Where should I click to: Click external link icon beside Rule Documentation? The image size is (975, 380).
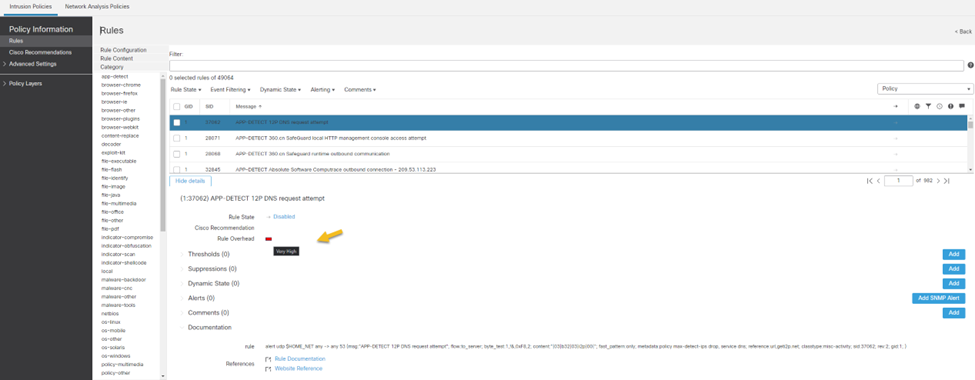tap(268, 359)
